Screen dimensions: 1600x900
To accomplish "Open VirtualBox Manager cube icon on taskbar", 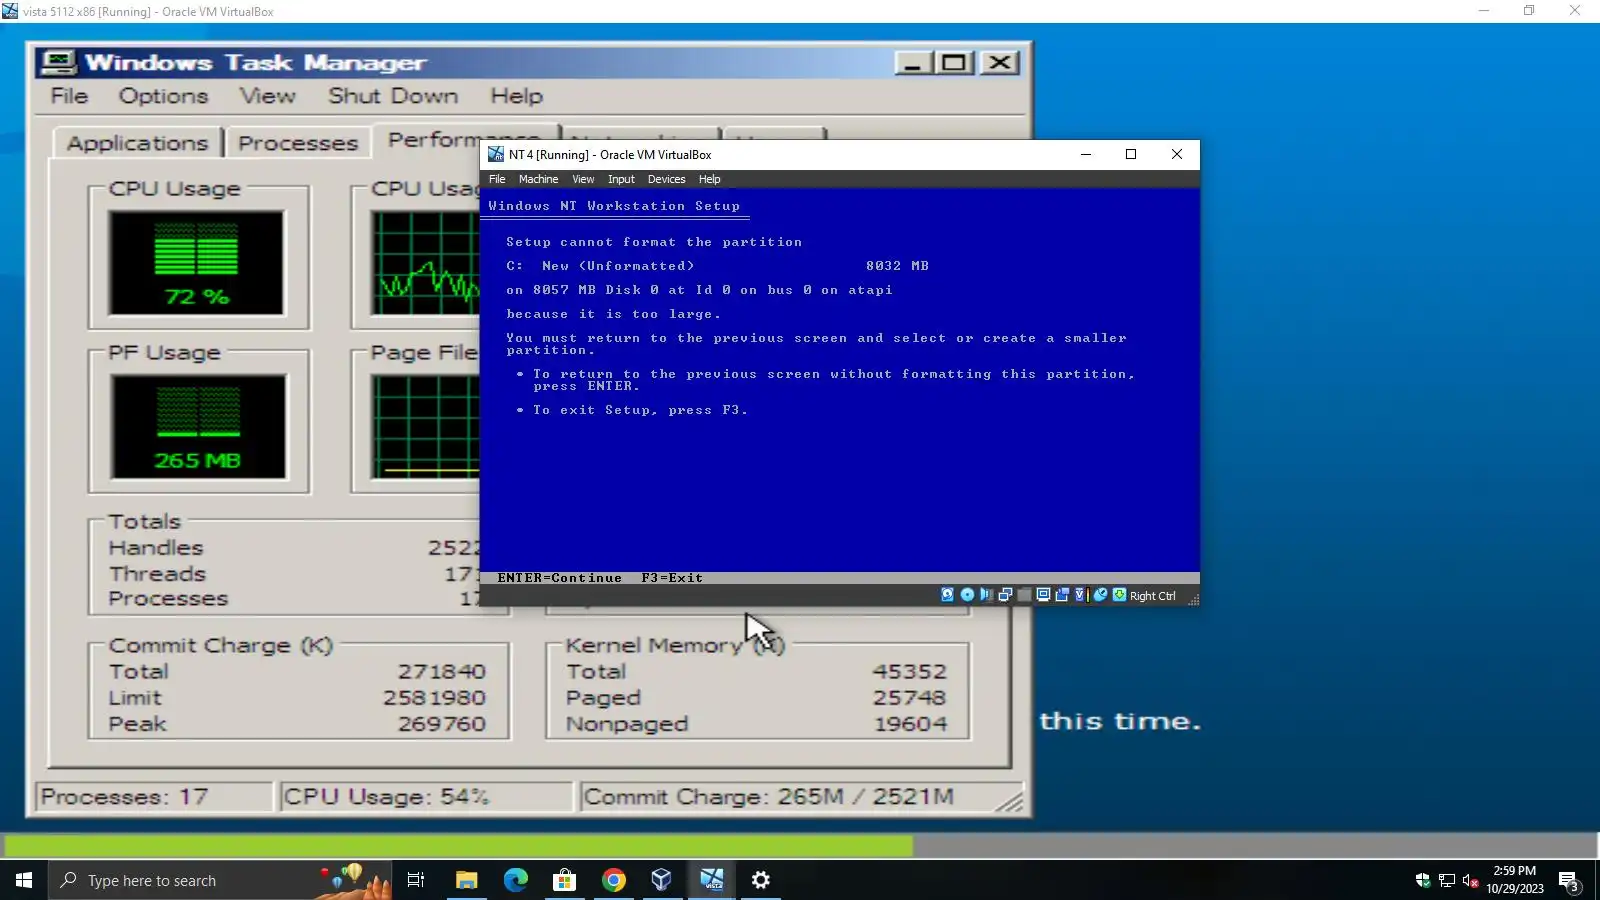I will coord(661,880).
